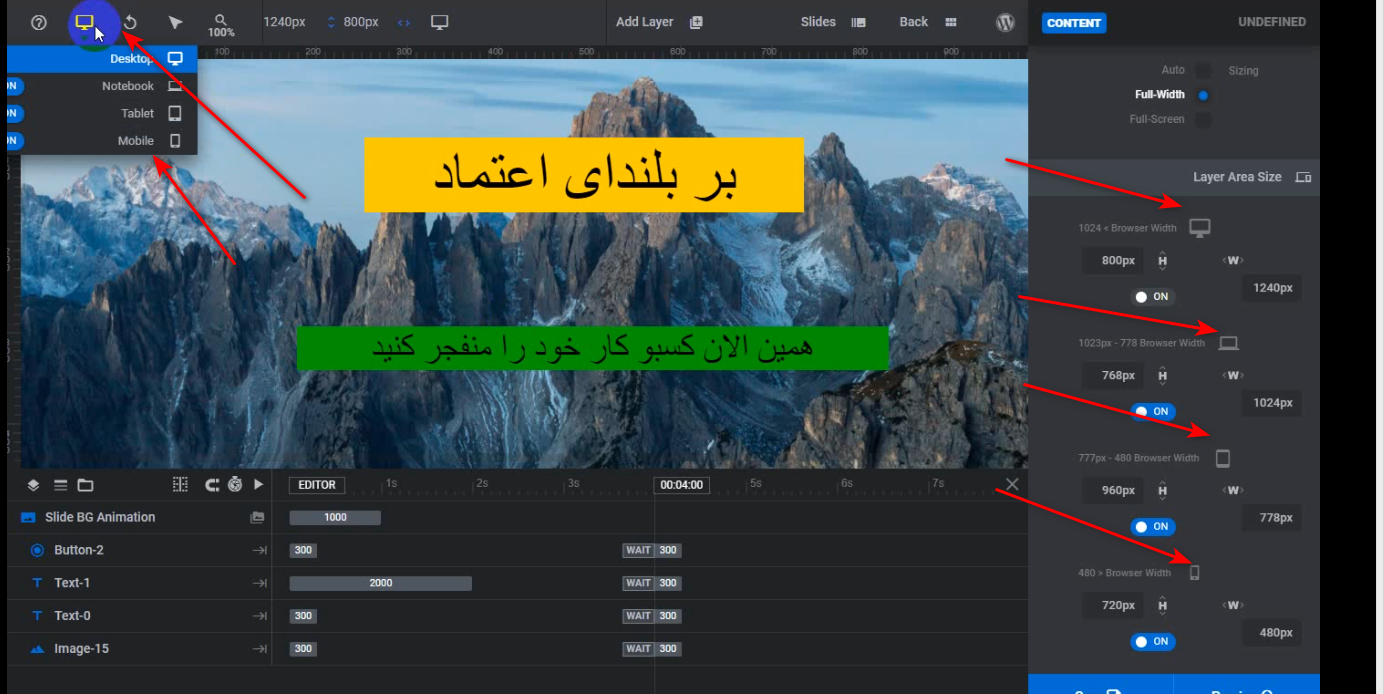
Task: Click the Layer Area Size header icon
Action: pyautogui.click(x=1303, y=177)
